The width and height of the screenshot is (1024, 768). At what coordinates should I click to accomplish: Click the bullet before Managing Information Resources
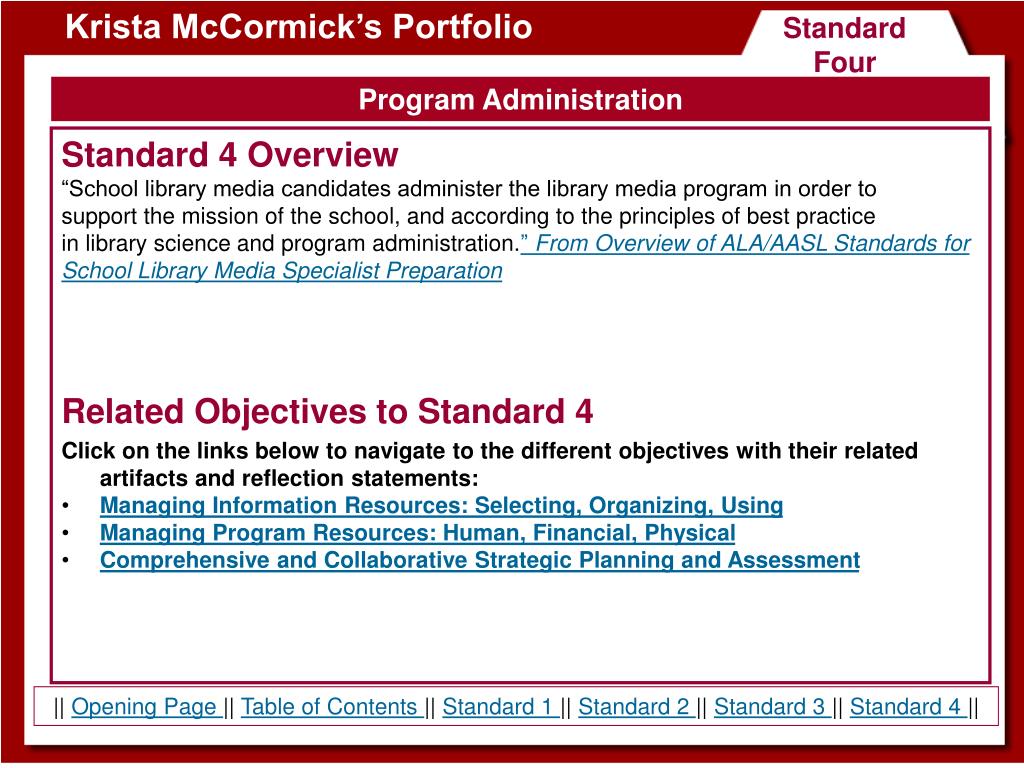65,506
